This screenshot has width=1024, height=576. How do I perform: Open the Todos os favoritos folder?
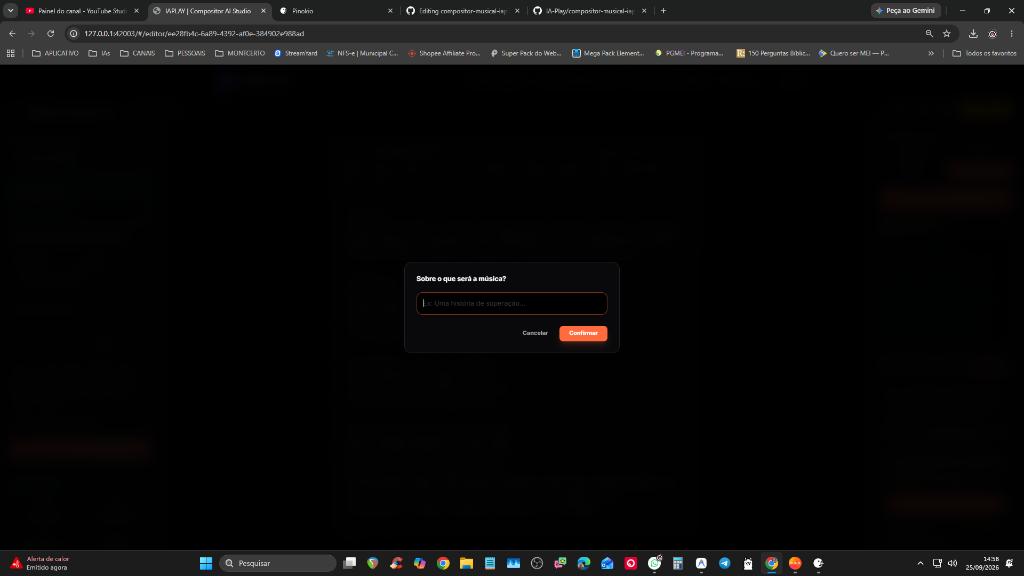click(x=984, y=53)
